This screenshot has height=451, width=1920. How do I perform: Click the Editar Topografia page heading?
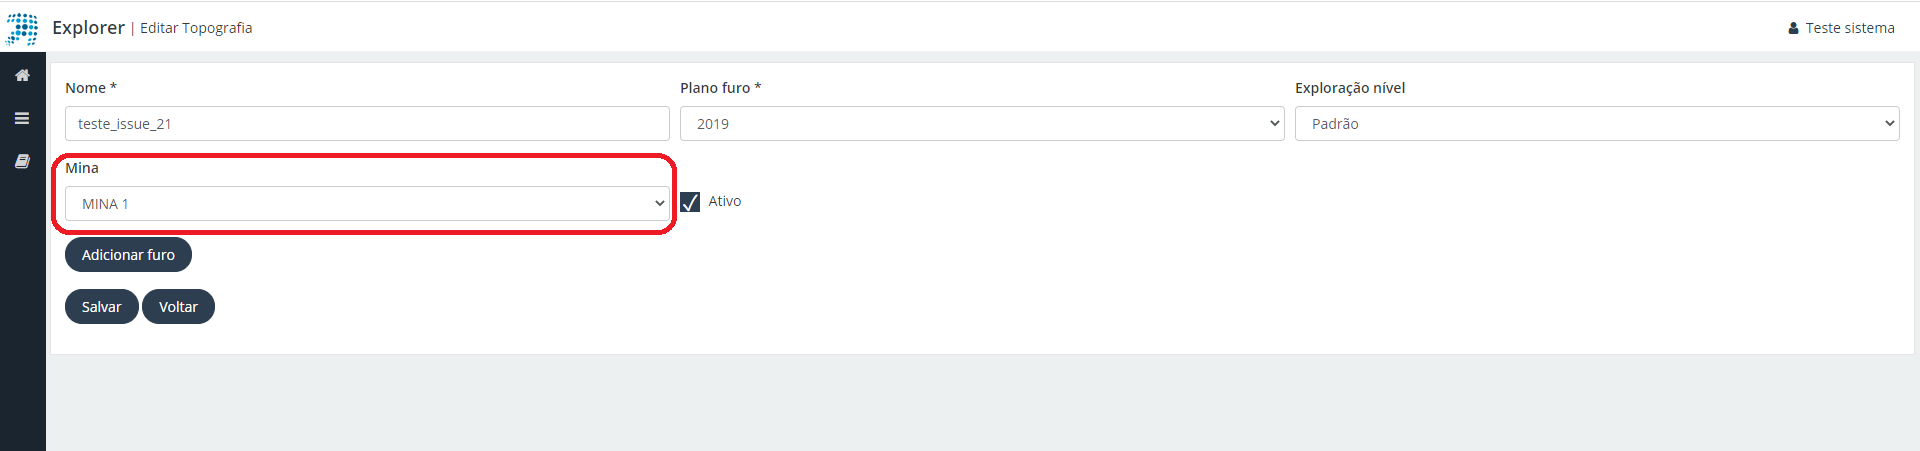(196, 28)
